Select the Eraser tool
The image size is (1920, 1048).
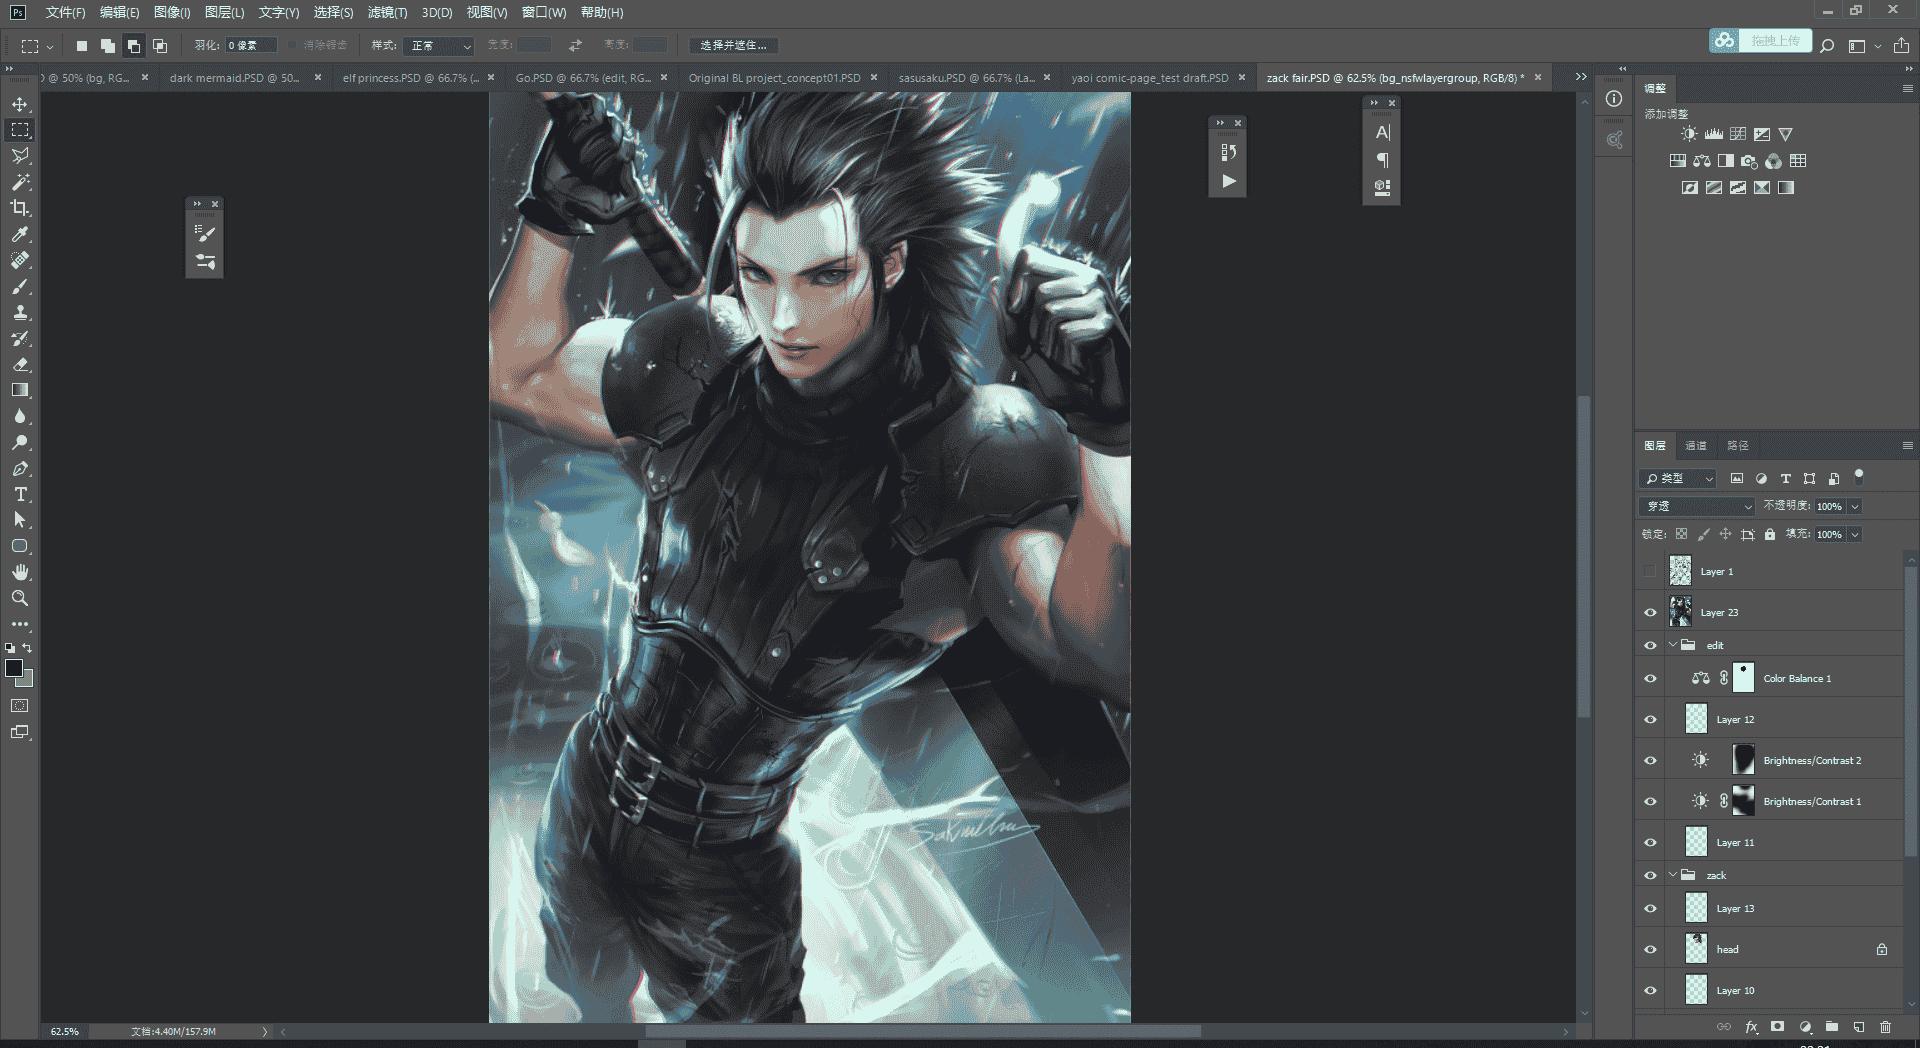pos(20,364)
